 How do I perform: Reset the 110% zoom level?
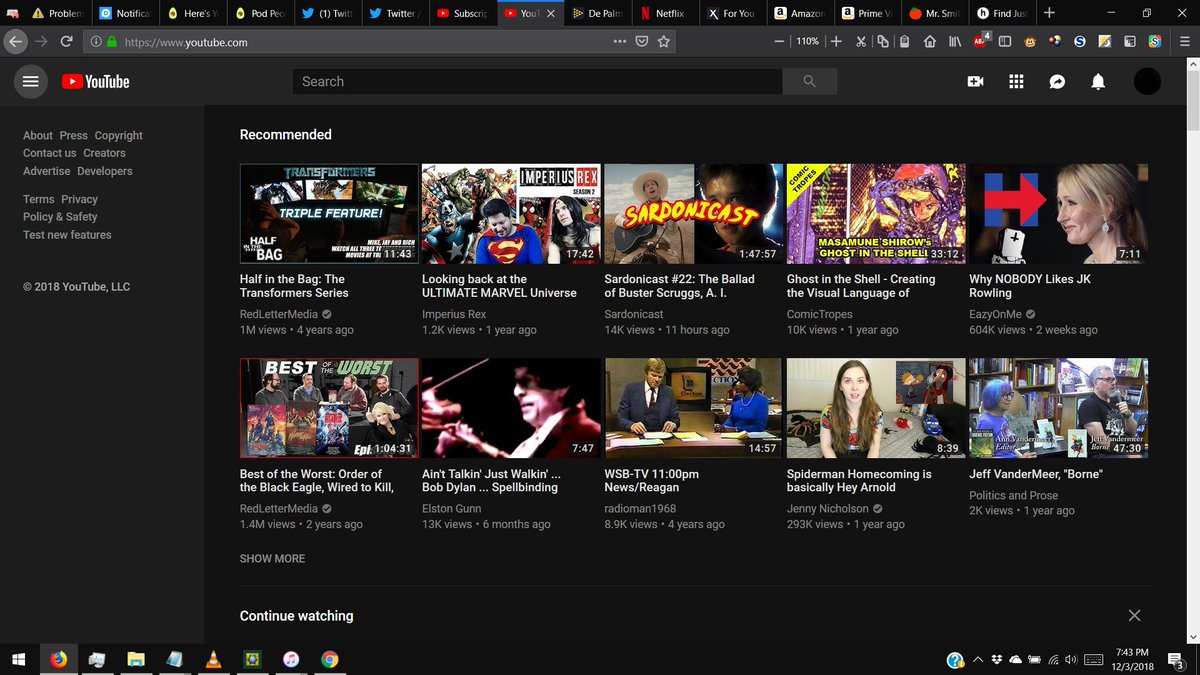pyautogui.click(x=808, y=42)
